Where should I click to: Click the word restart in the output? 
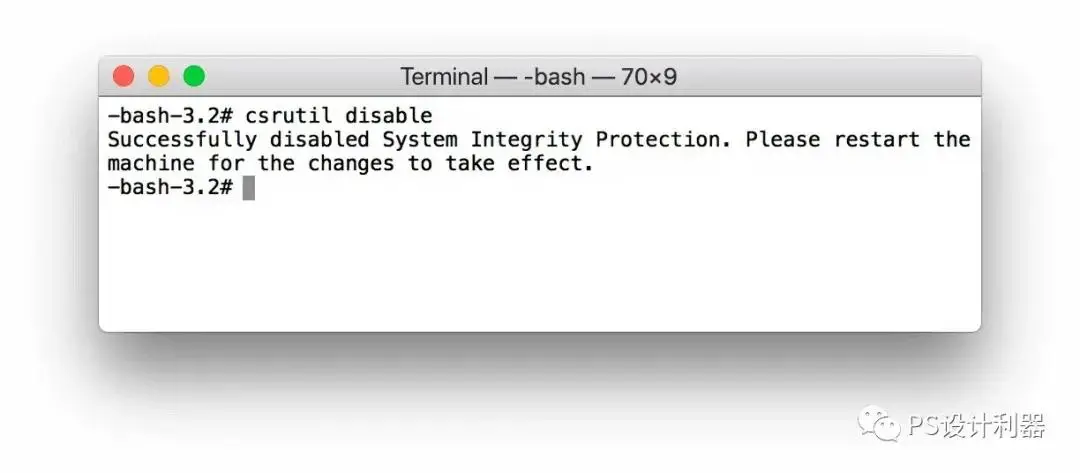(x=877, y=140)
